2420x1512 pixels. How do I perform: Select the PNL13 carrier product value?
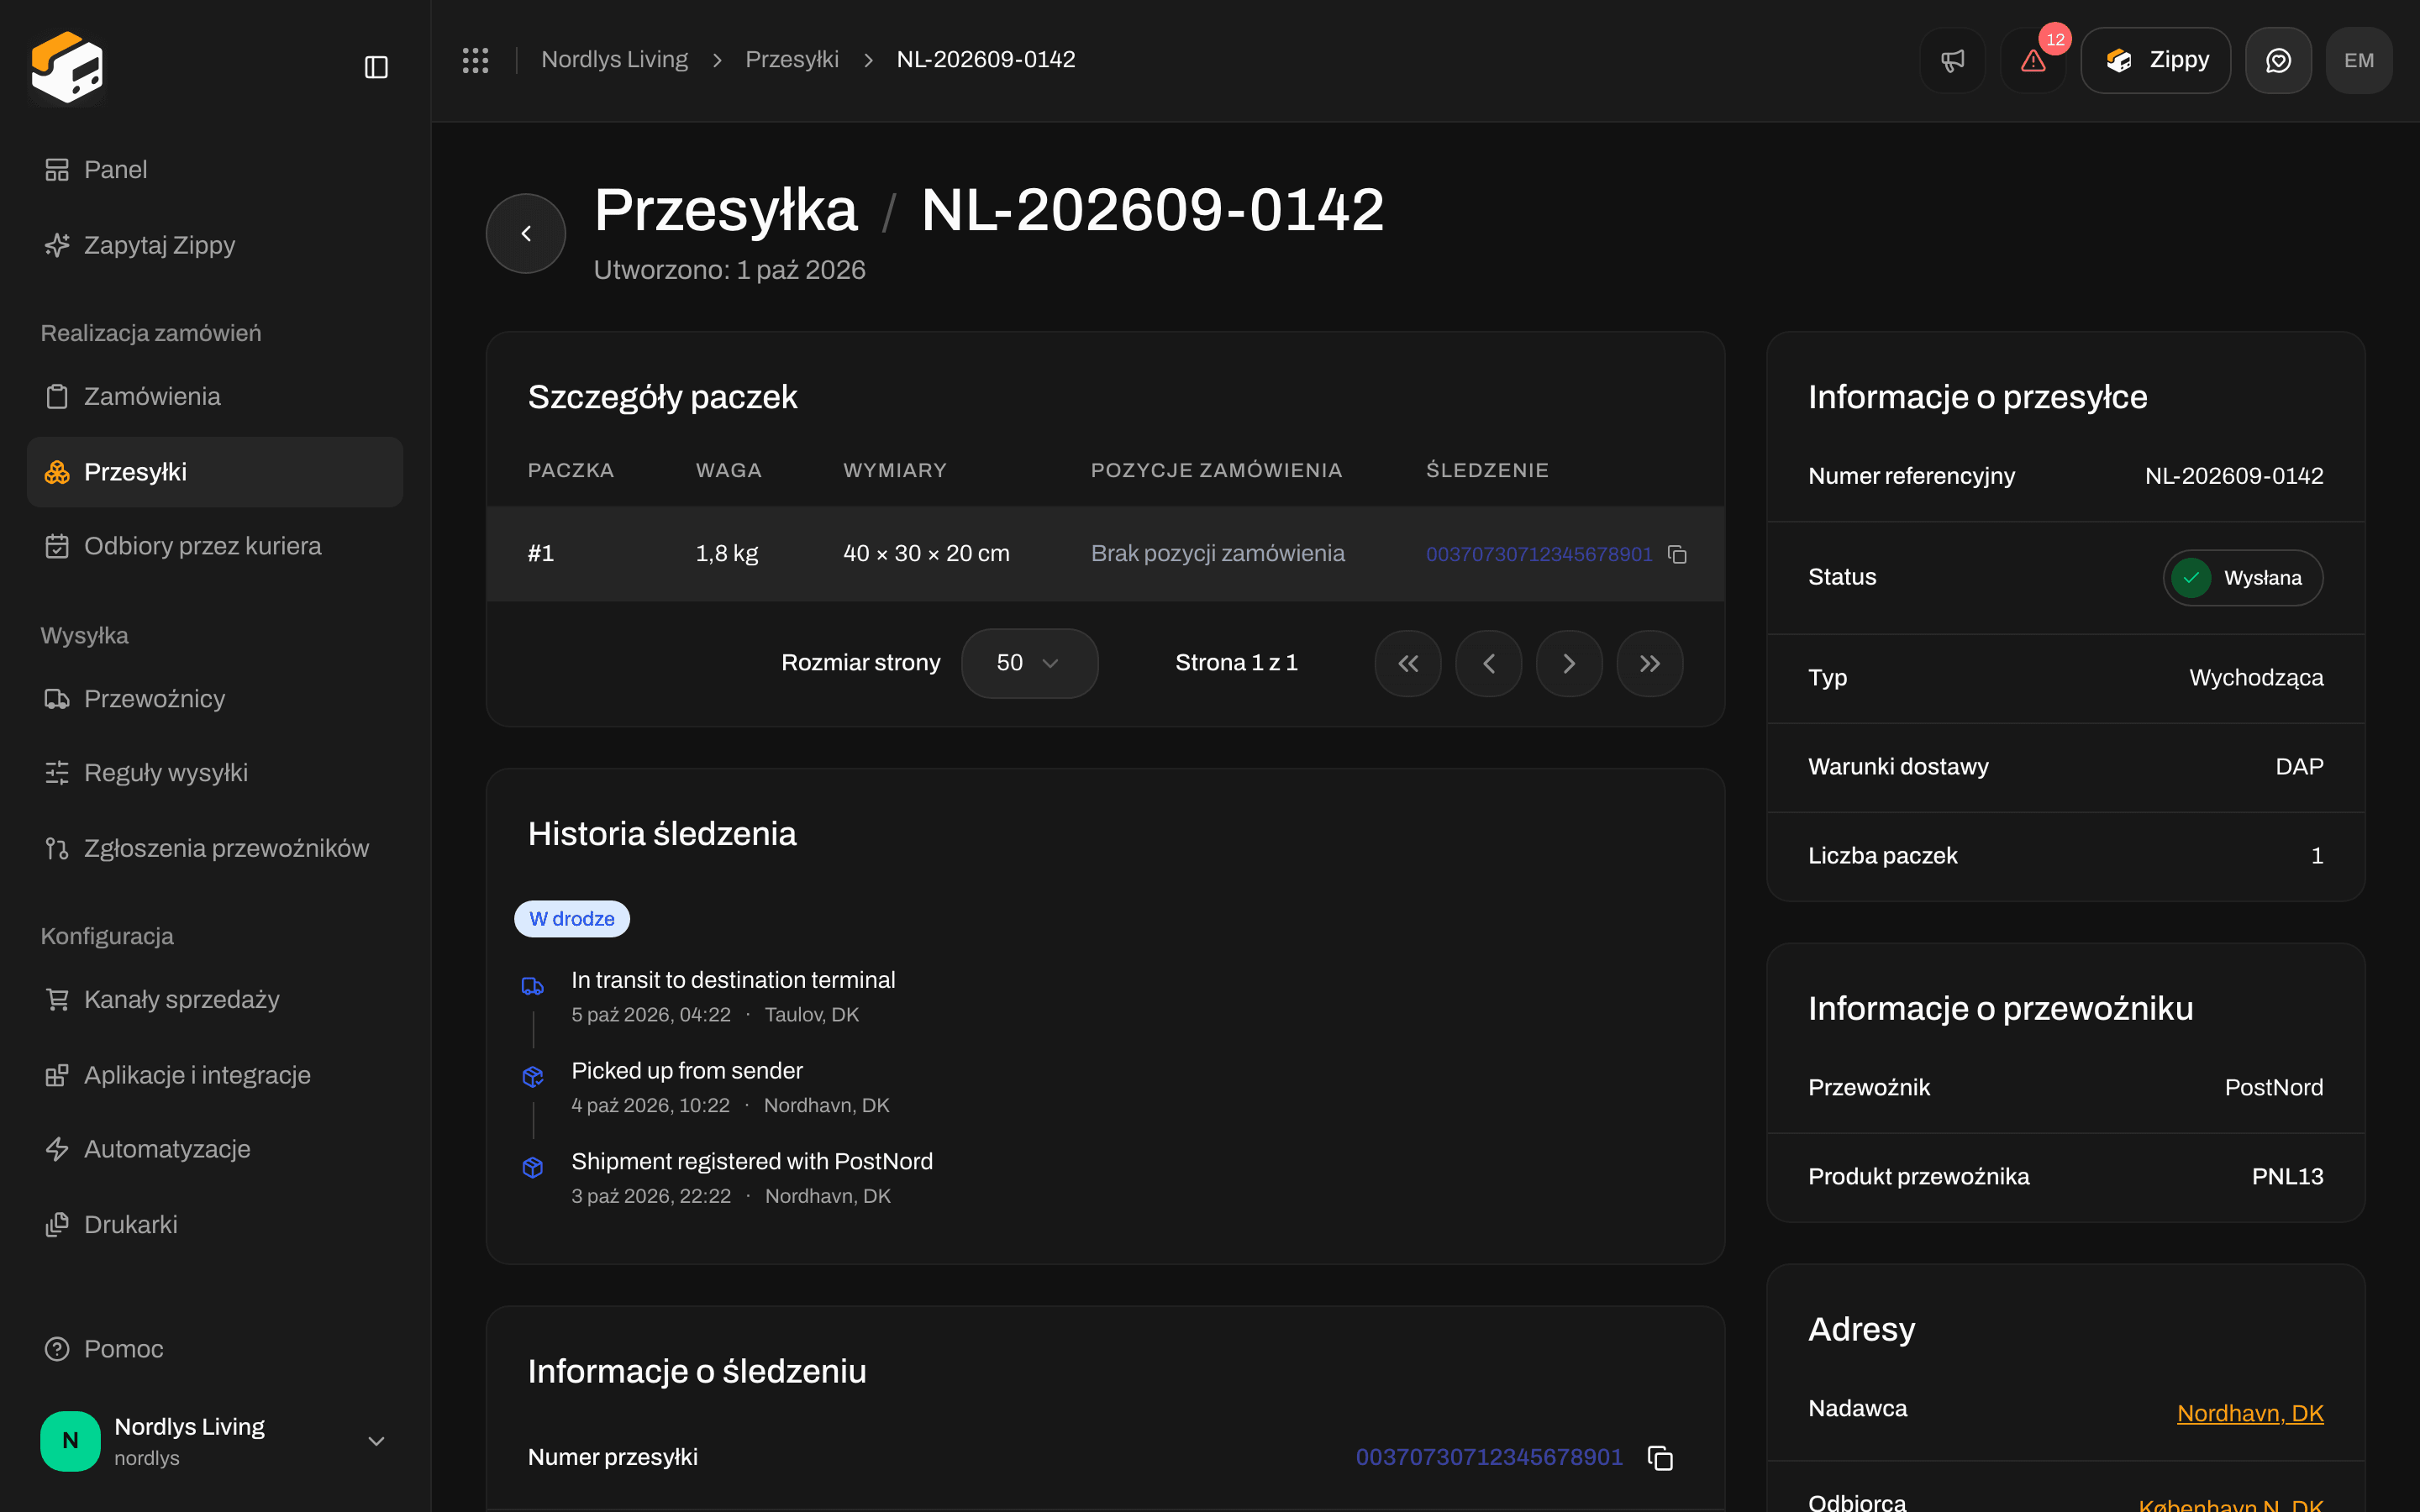pyautogui.click(x=2287, y=1176)
